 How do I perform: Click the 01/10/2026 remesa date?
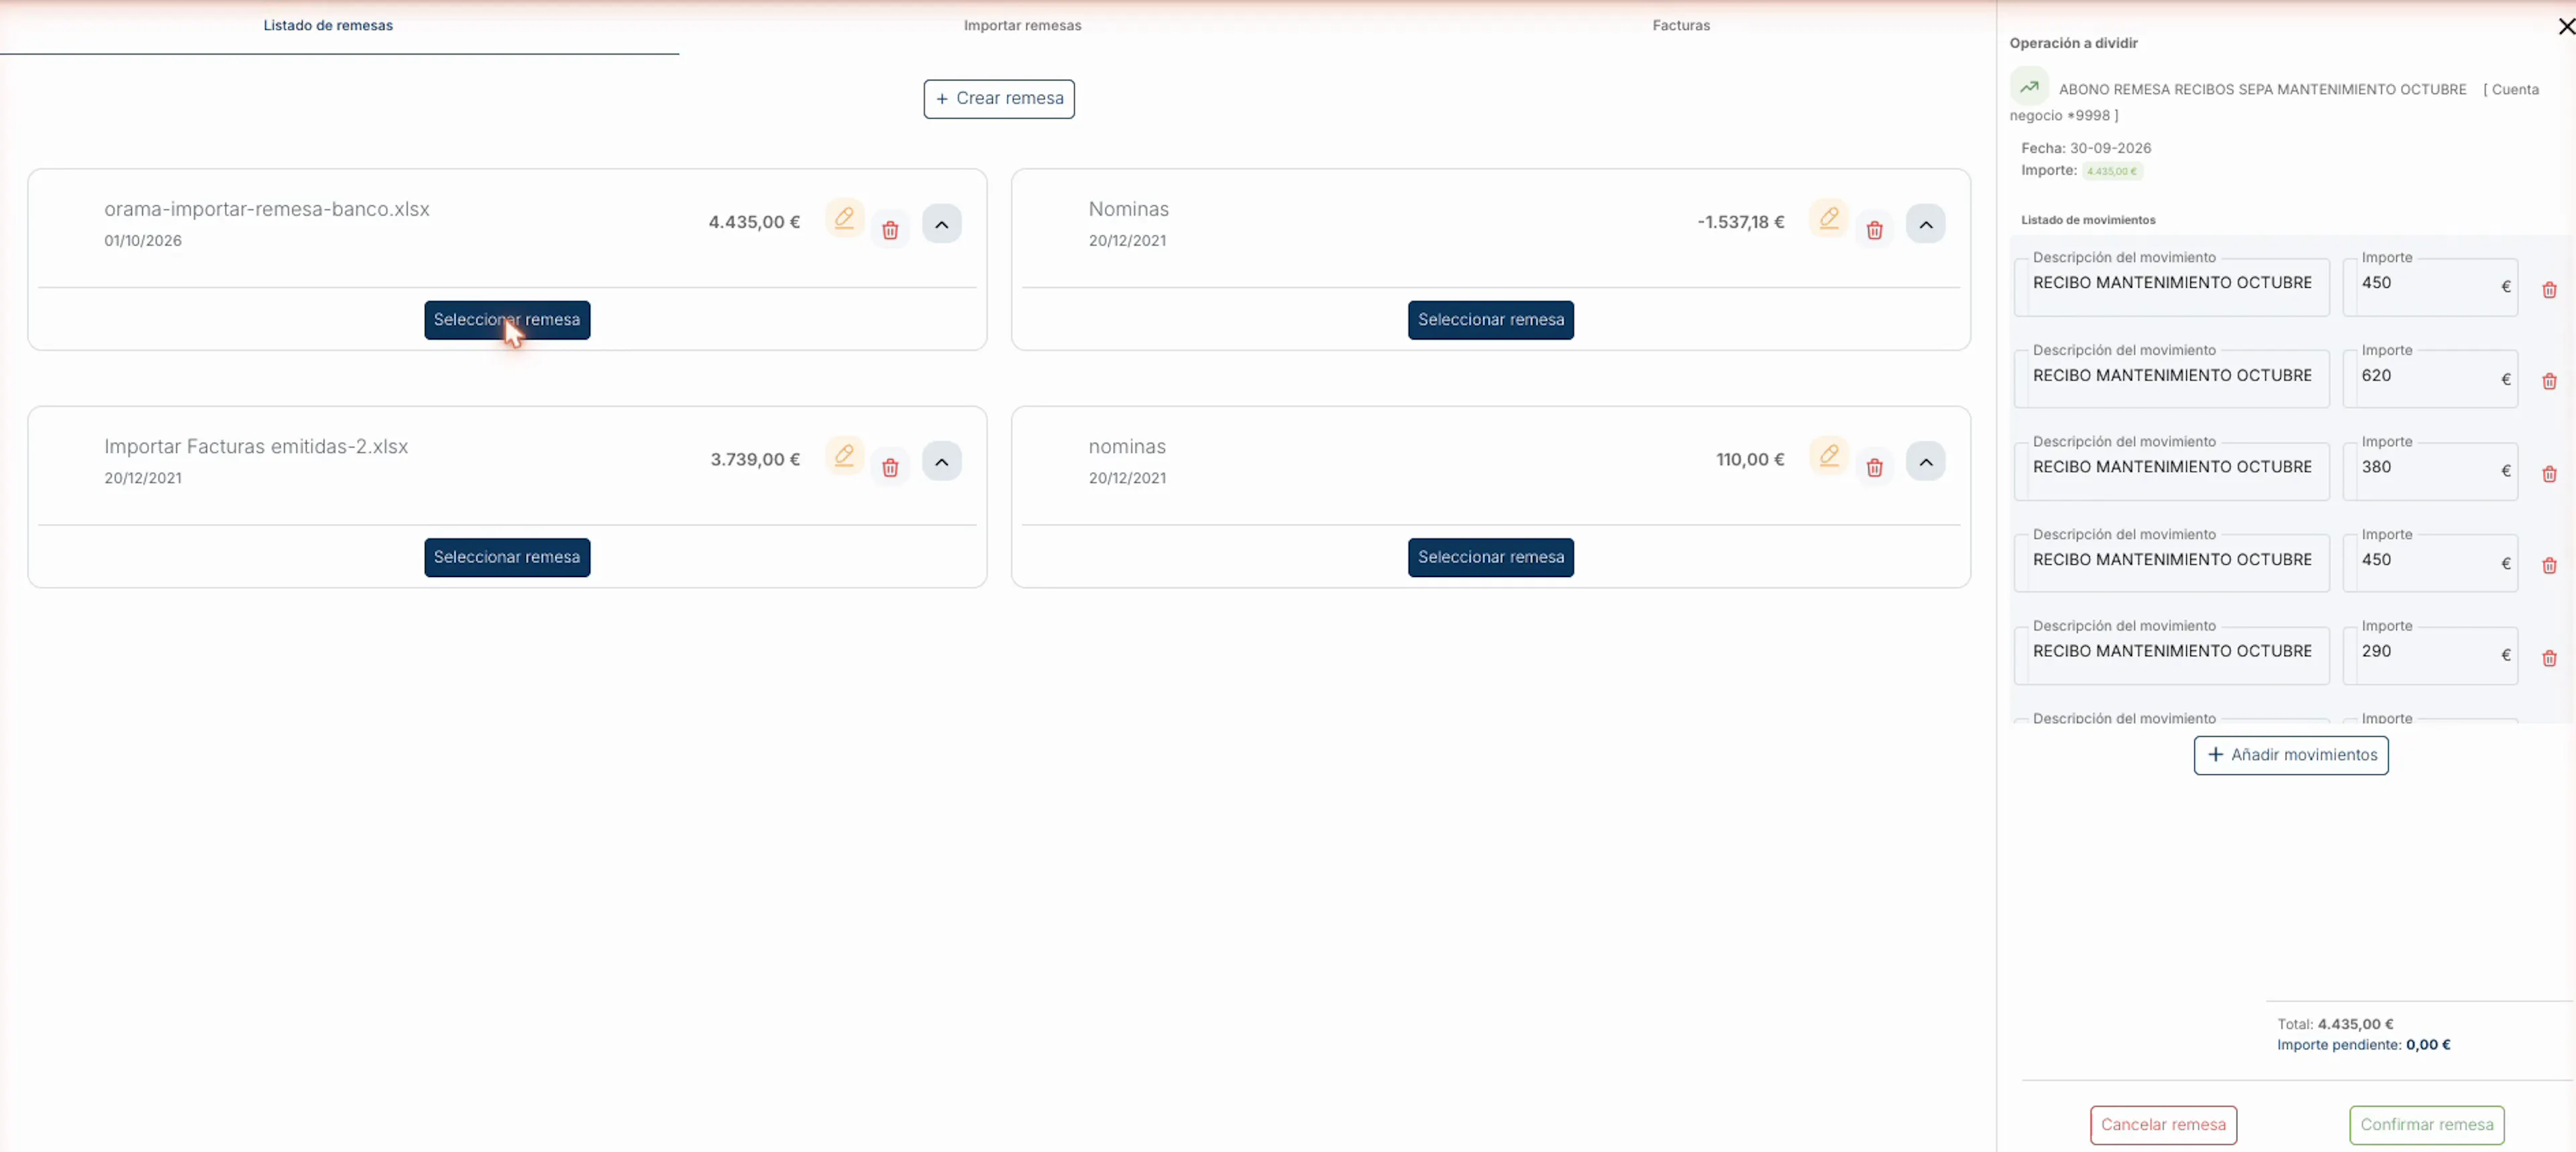pos(143,240)
